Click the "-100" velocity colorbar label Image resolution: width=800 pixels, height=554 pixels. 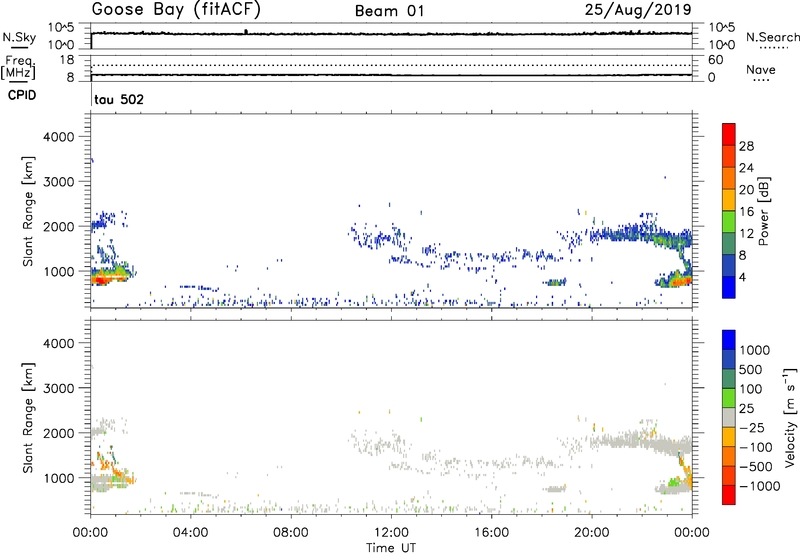[755, 447]
